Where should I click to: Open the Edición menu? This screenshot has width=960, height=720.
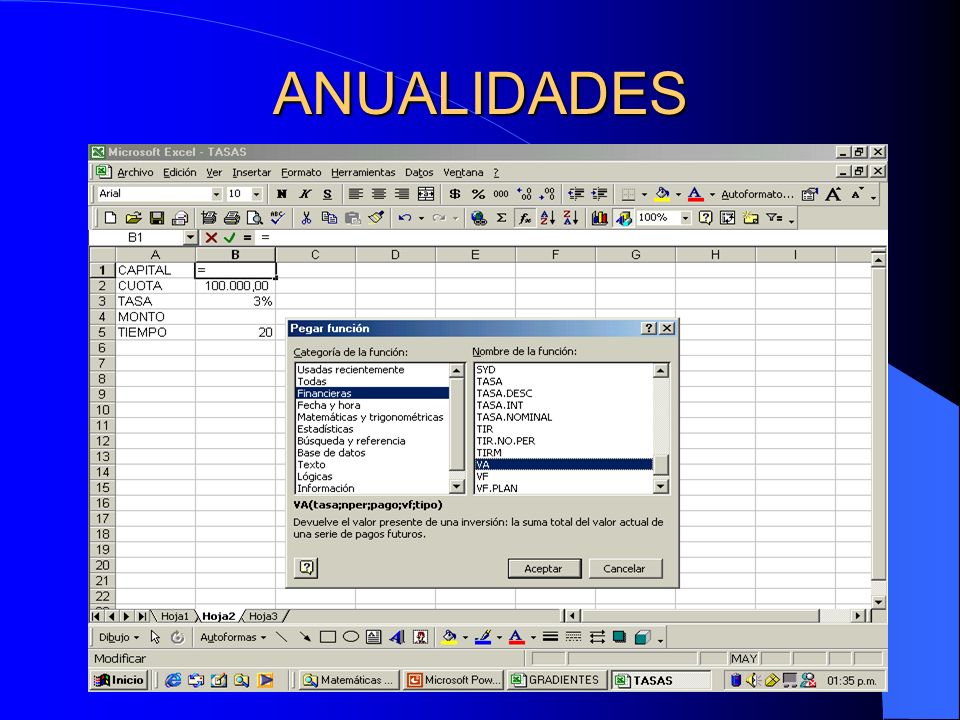(179, 173)
